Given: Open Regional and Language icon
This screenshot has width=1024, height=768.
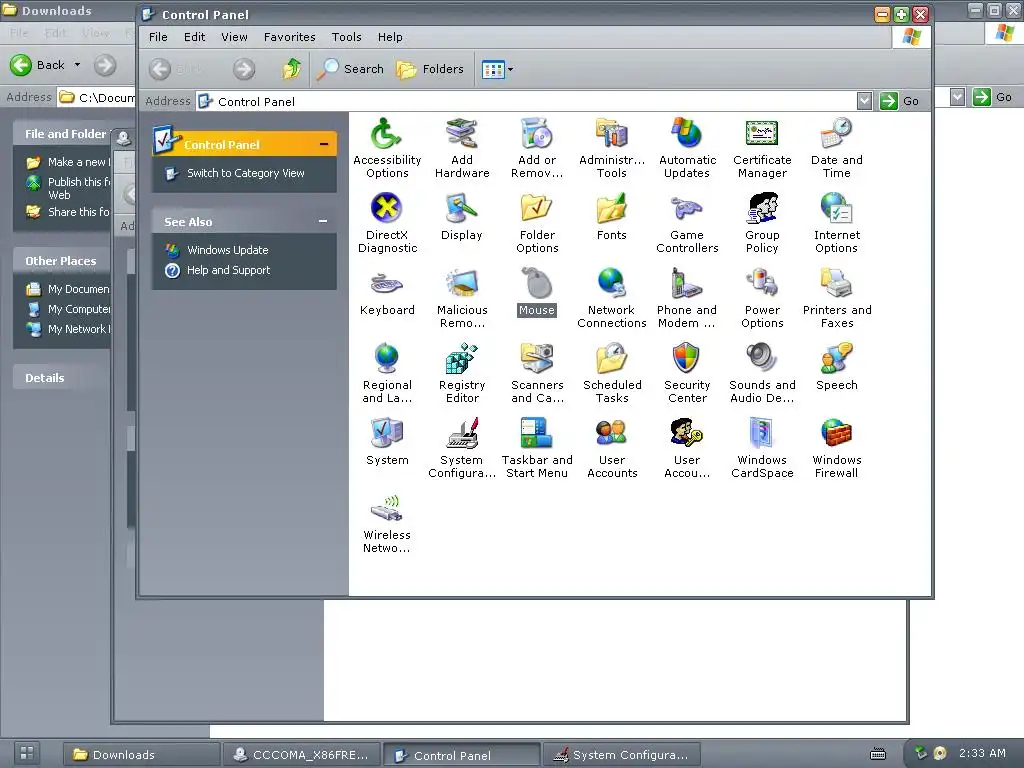Looking at the screenshot, I should [x=387, y=373].
